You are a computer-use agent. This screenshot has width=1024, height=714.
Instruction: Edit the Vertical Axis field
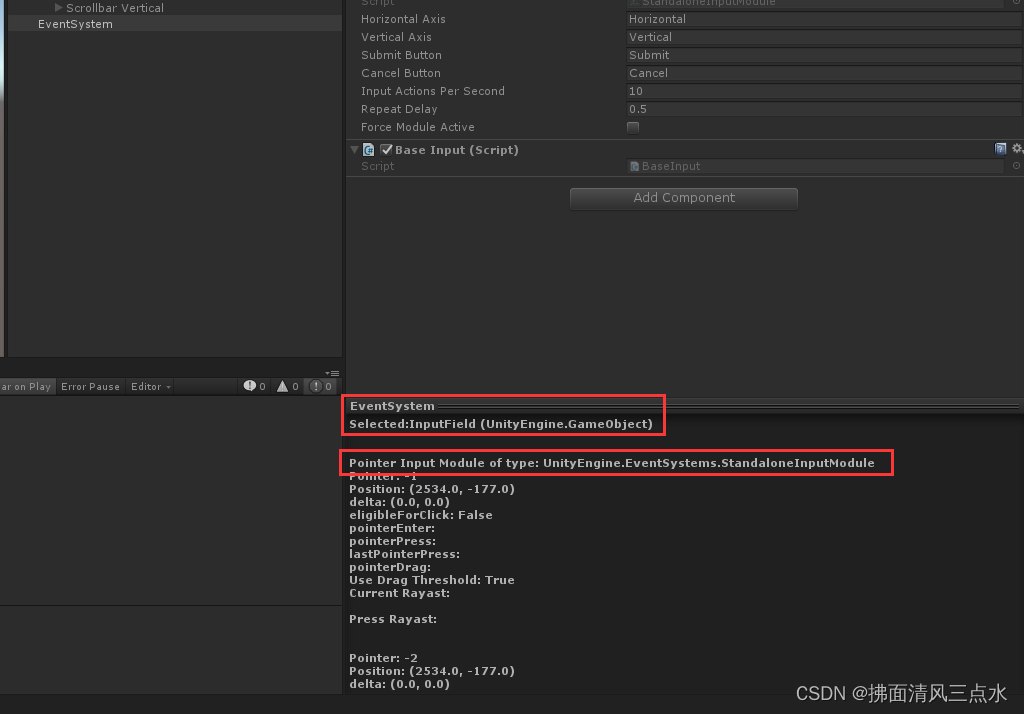pyautogui.click(x=823, y=37)
